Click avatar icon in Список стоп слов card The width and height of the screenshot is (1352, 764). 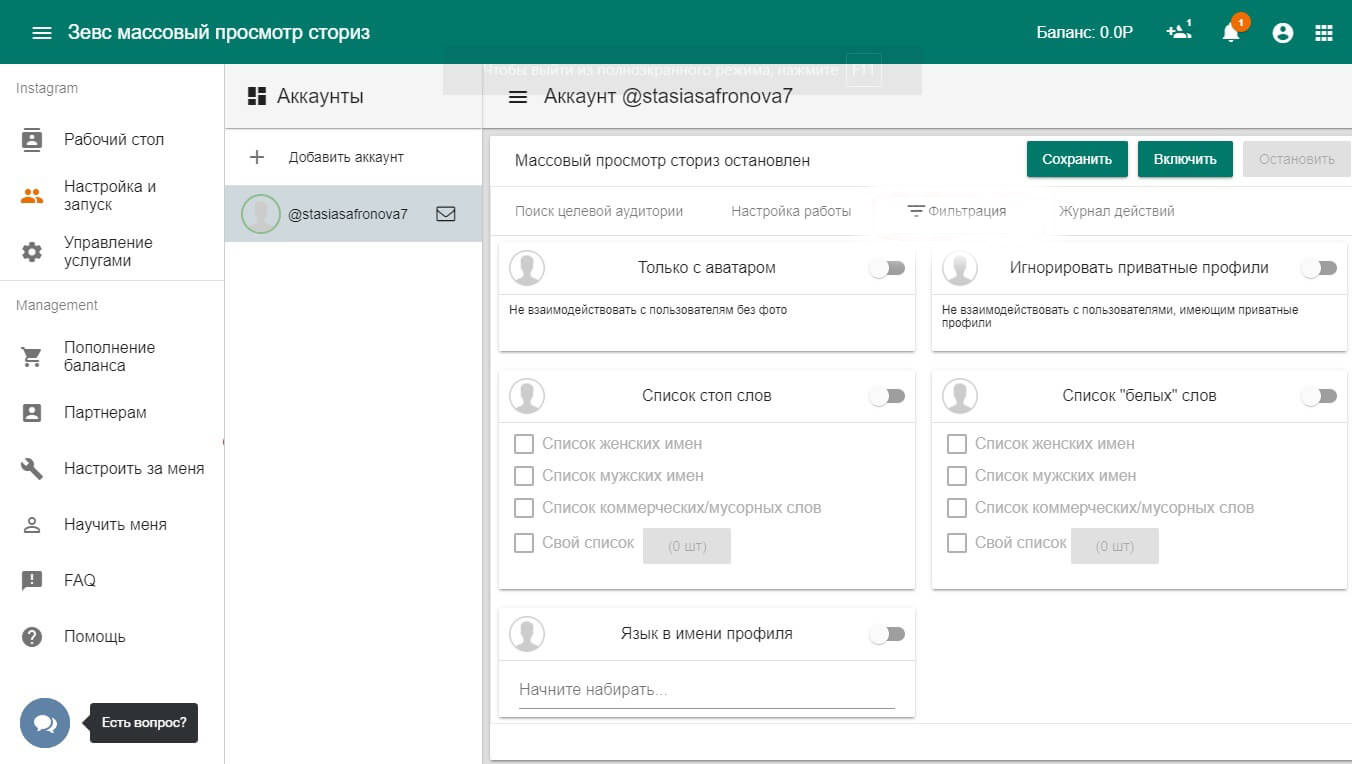point(527,396)
